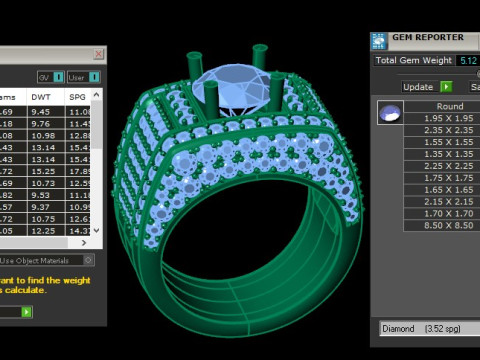Click the SPG column header
This screenshot has width=480, height=360.
[x=77, y=97]
